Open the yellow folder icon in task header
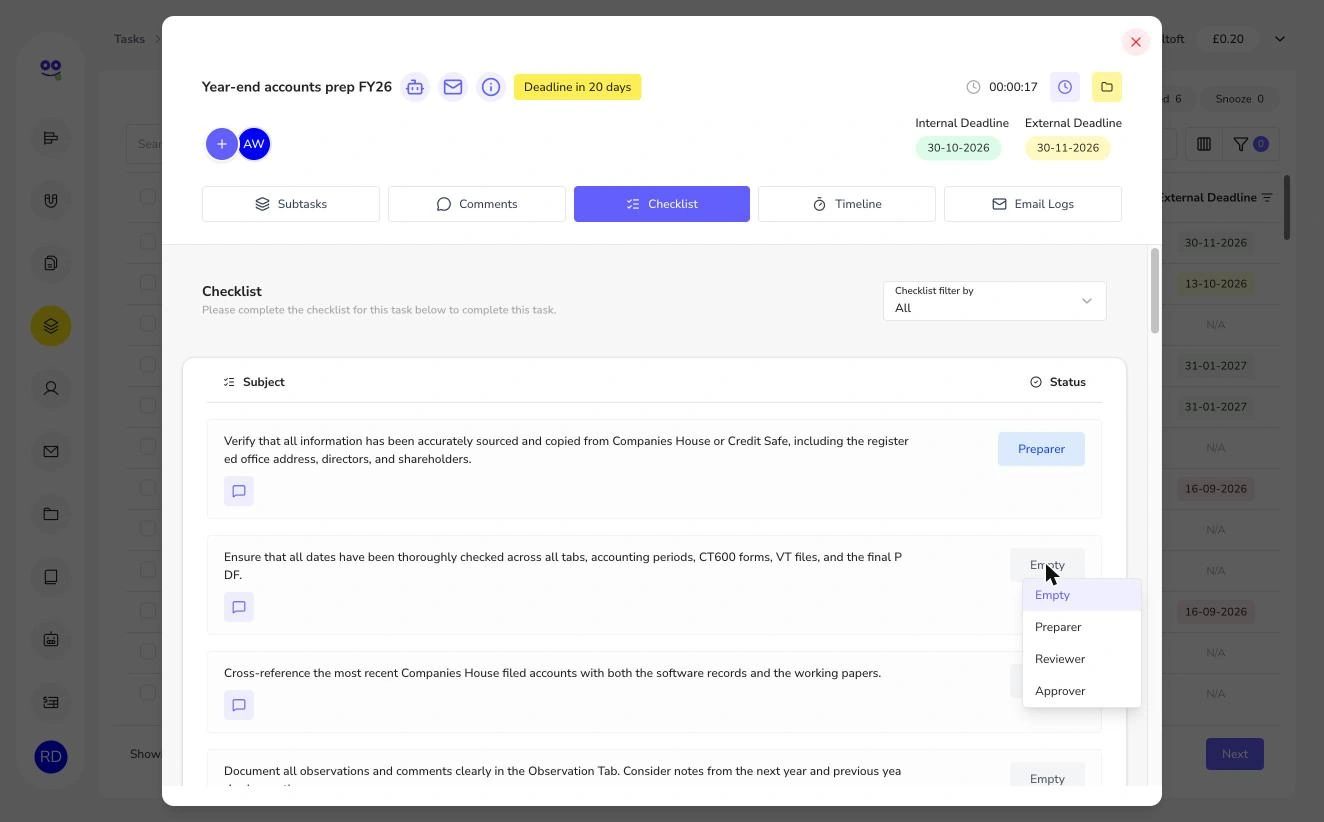Image resolution: width=1324 pixels, height=822 pixels. (1107, 87)
